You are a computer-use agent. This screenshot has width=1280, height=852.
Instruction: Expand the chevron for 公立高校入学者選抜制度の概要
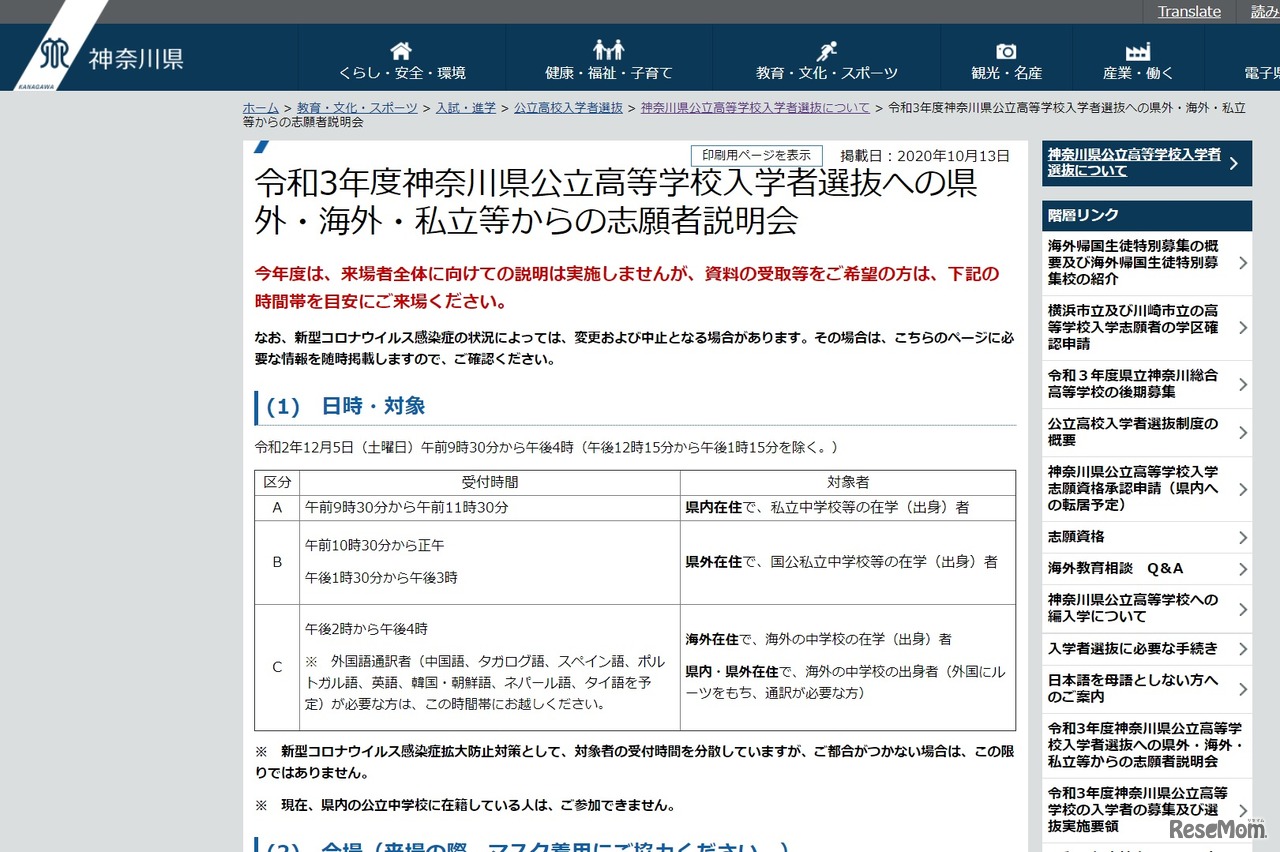click(x=1243, y=431)
